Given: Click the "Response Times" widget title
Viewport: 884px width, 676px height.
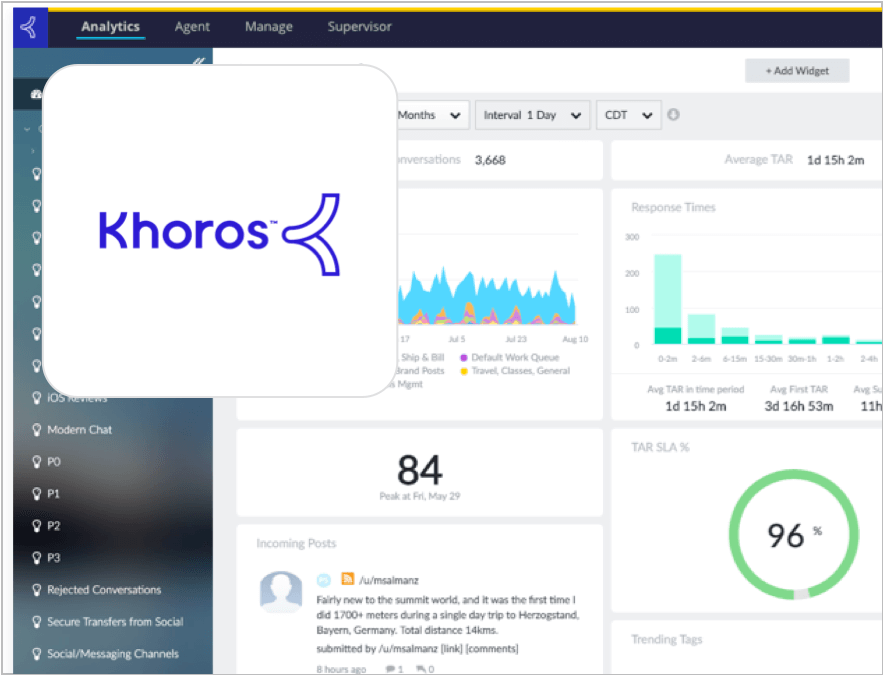Looking at the screenshot, I should pos(674,207).
